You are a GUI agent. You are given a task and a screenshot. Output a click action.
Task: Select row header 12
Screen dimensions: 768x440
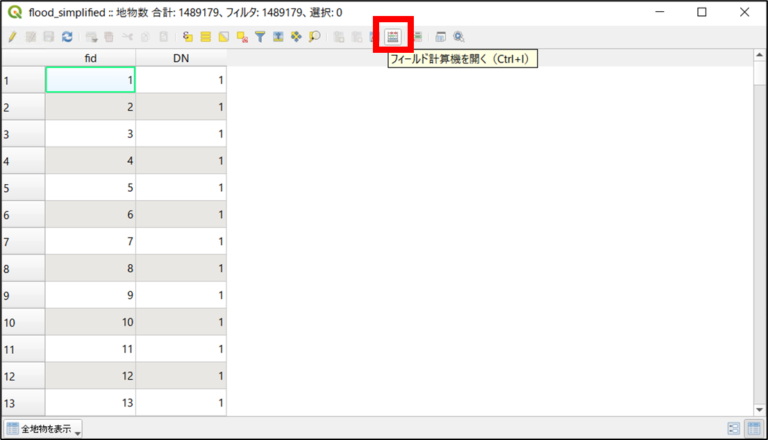click(23, 376)
